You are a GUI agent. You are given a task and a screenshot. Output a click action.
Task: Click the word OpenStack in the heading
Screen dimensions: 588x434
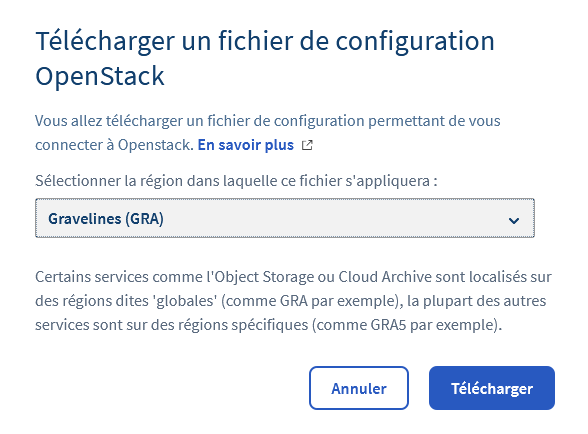pyautogui.click(x=100, y=76)
